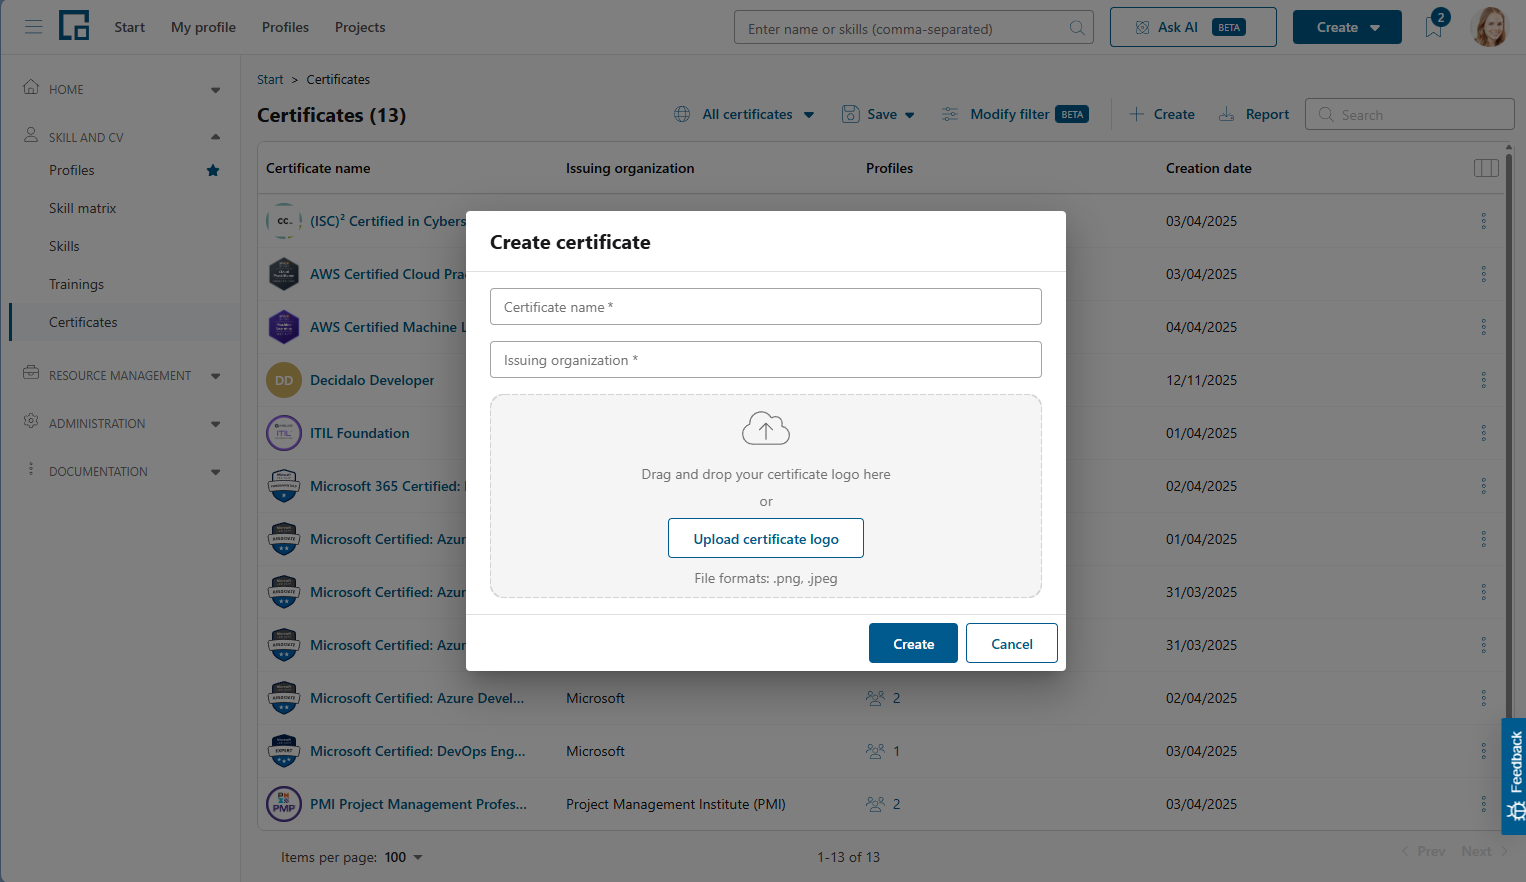
Task: Click the favorite star next to Profiles
Action: 213,170
